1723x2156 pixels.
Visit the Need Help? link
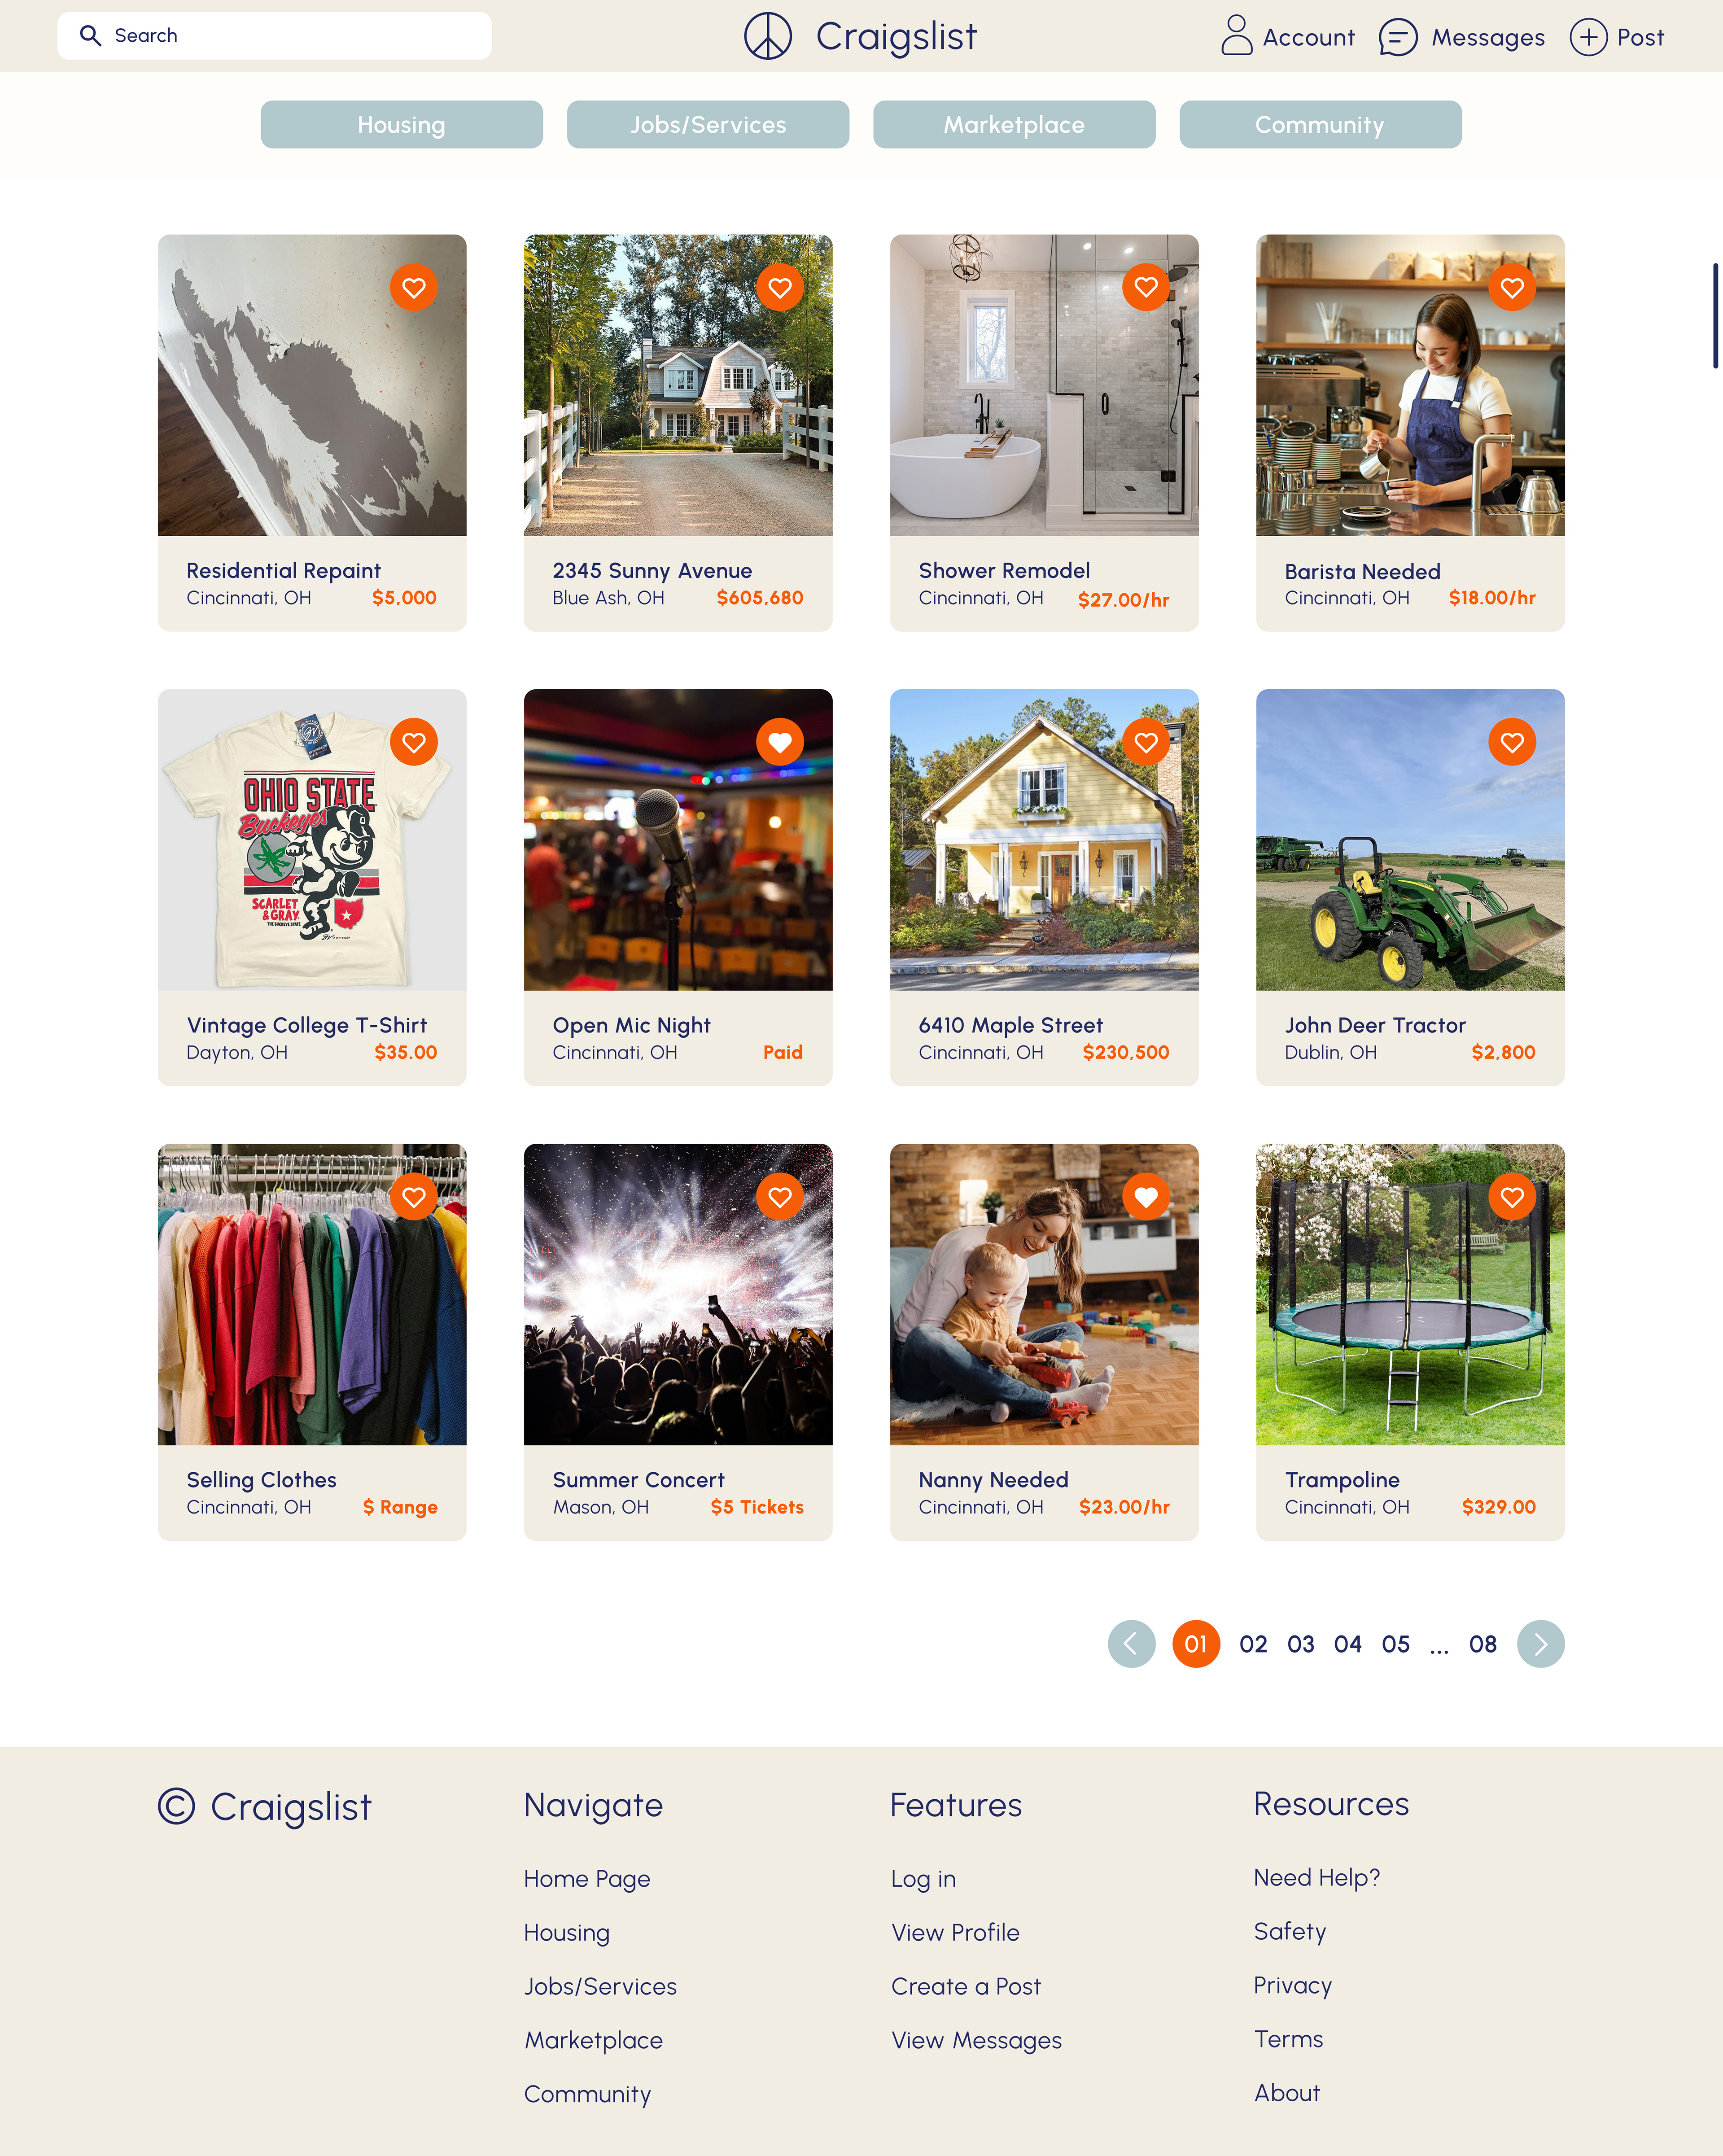point(1317,1878)
